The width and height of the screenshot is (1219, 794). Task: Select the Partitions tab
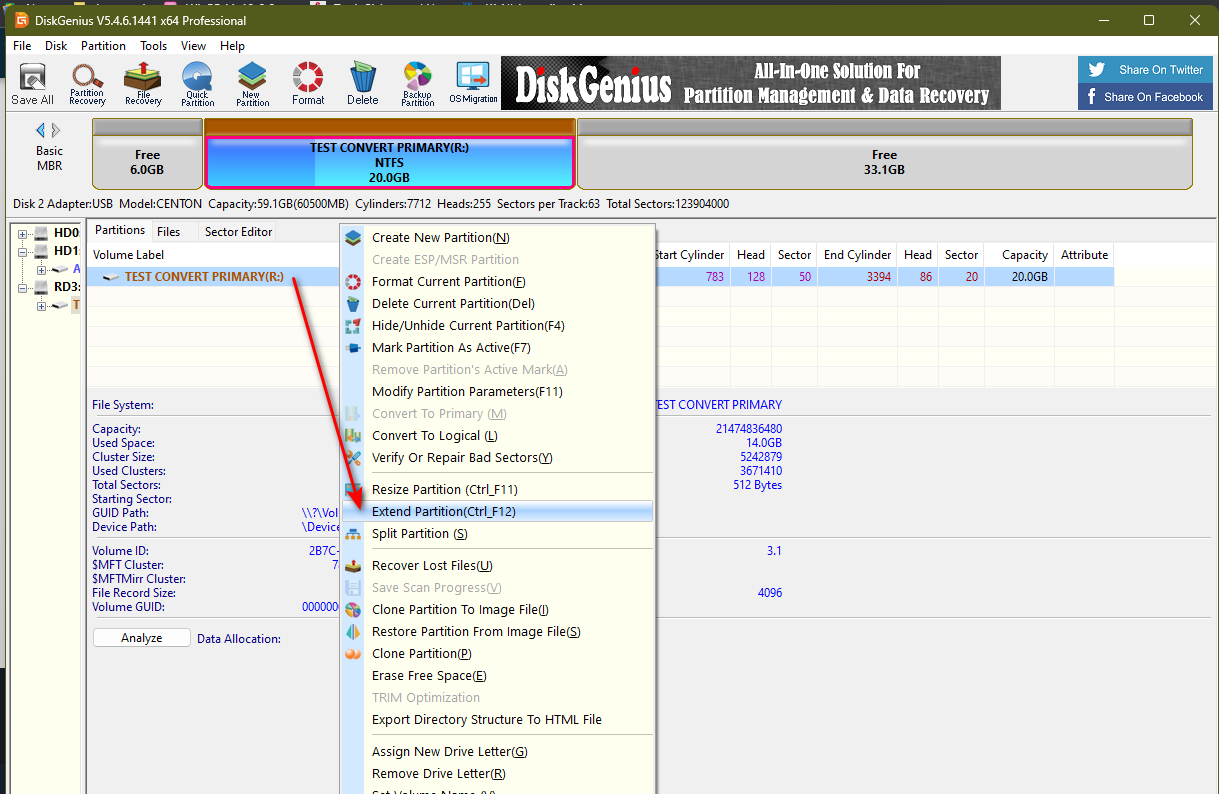pos(120,230)
